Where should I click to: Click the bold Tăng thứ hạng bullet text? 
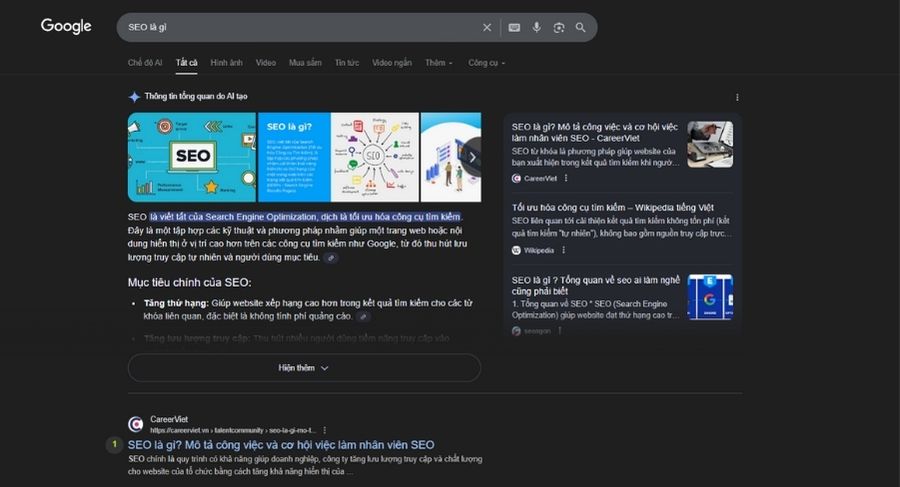pyautogui.click(x=176, y=303)
